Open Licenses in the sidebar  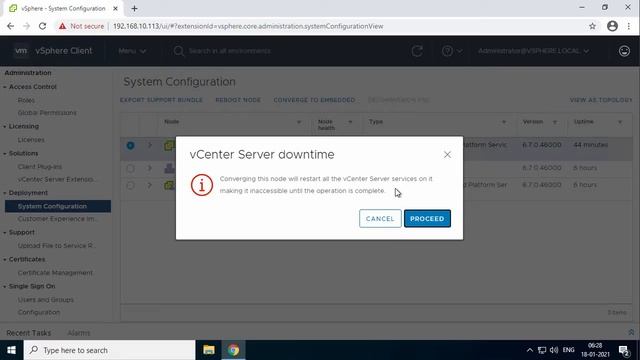(31, 140)
